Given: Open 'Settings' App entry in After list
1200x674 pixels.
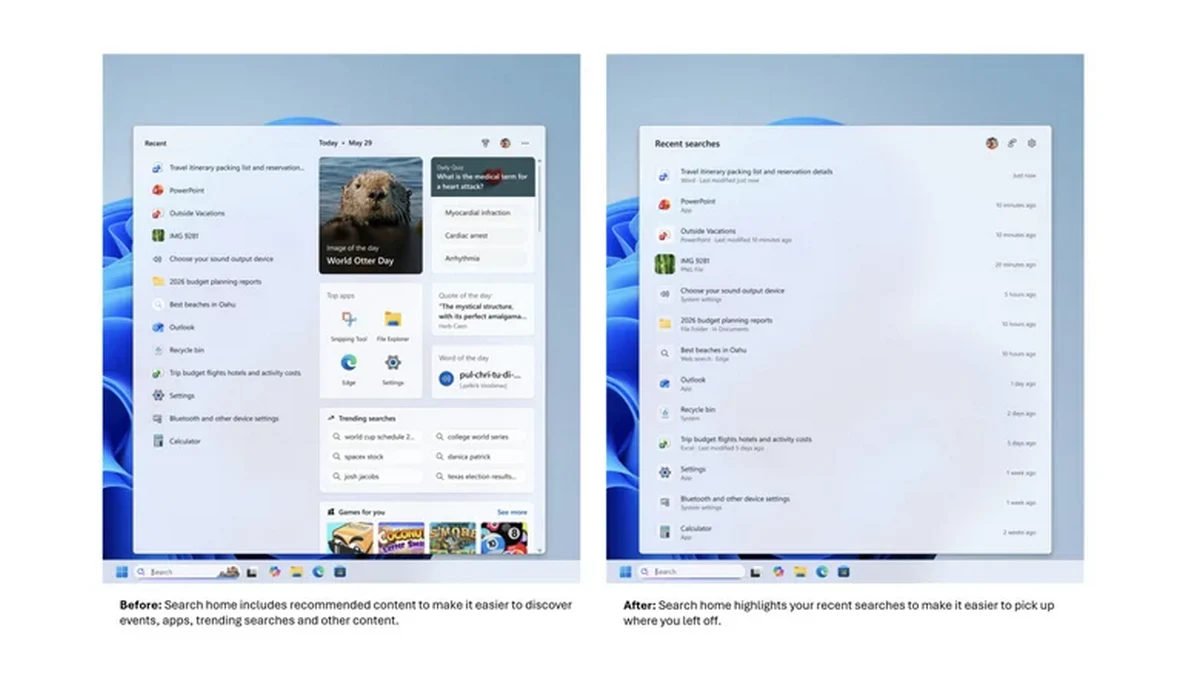Looking at the screenshot, I should [x=846, y=472].
